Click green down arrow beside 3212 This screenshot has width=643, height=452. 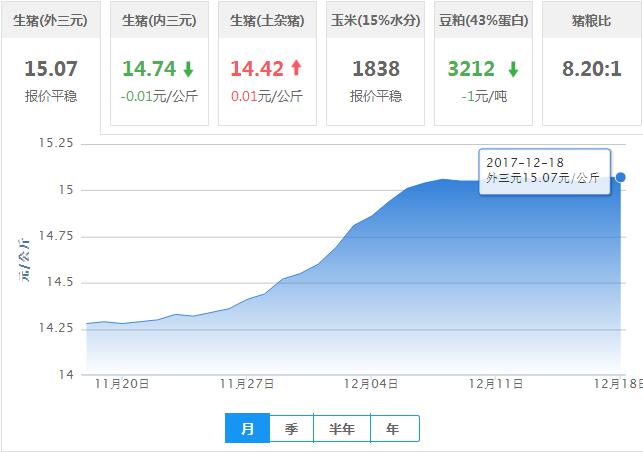pos(513,69)
